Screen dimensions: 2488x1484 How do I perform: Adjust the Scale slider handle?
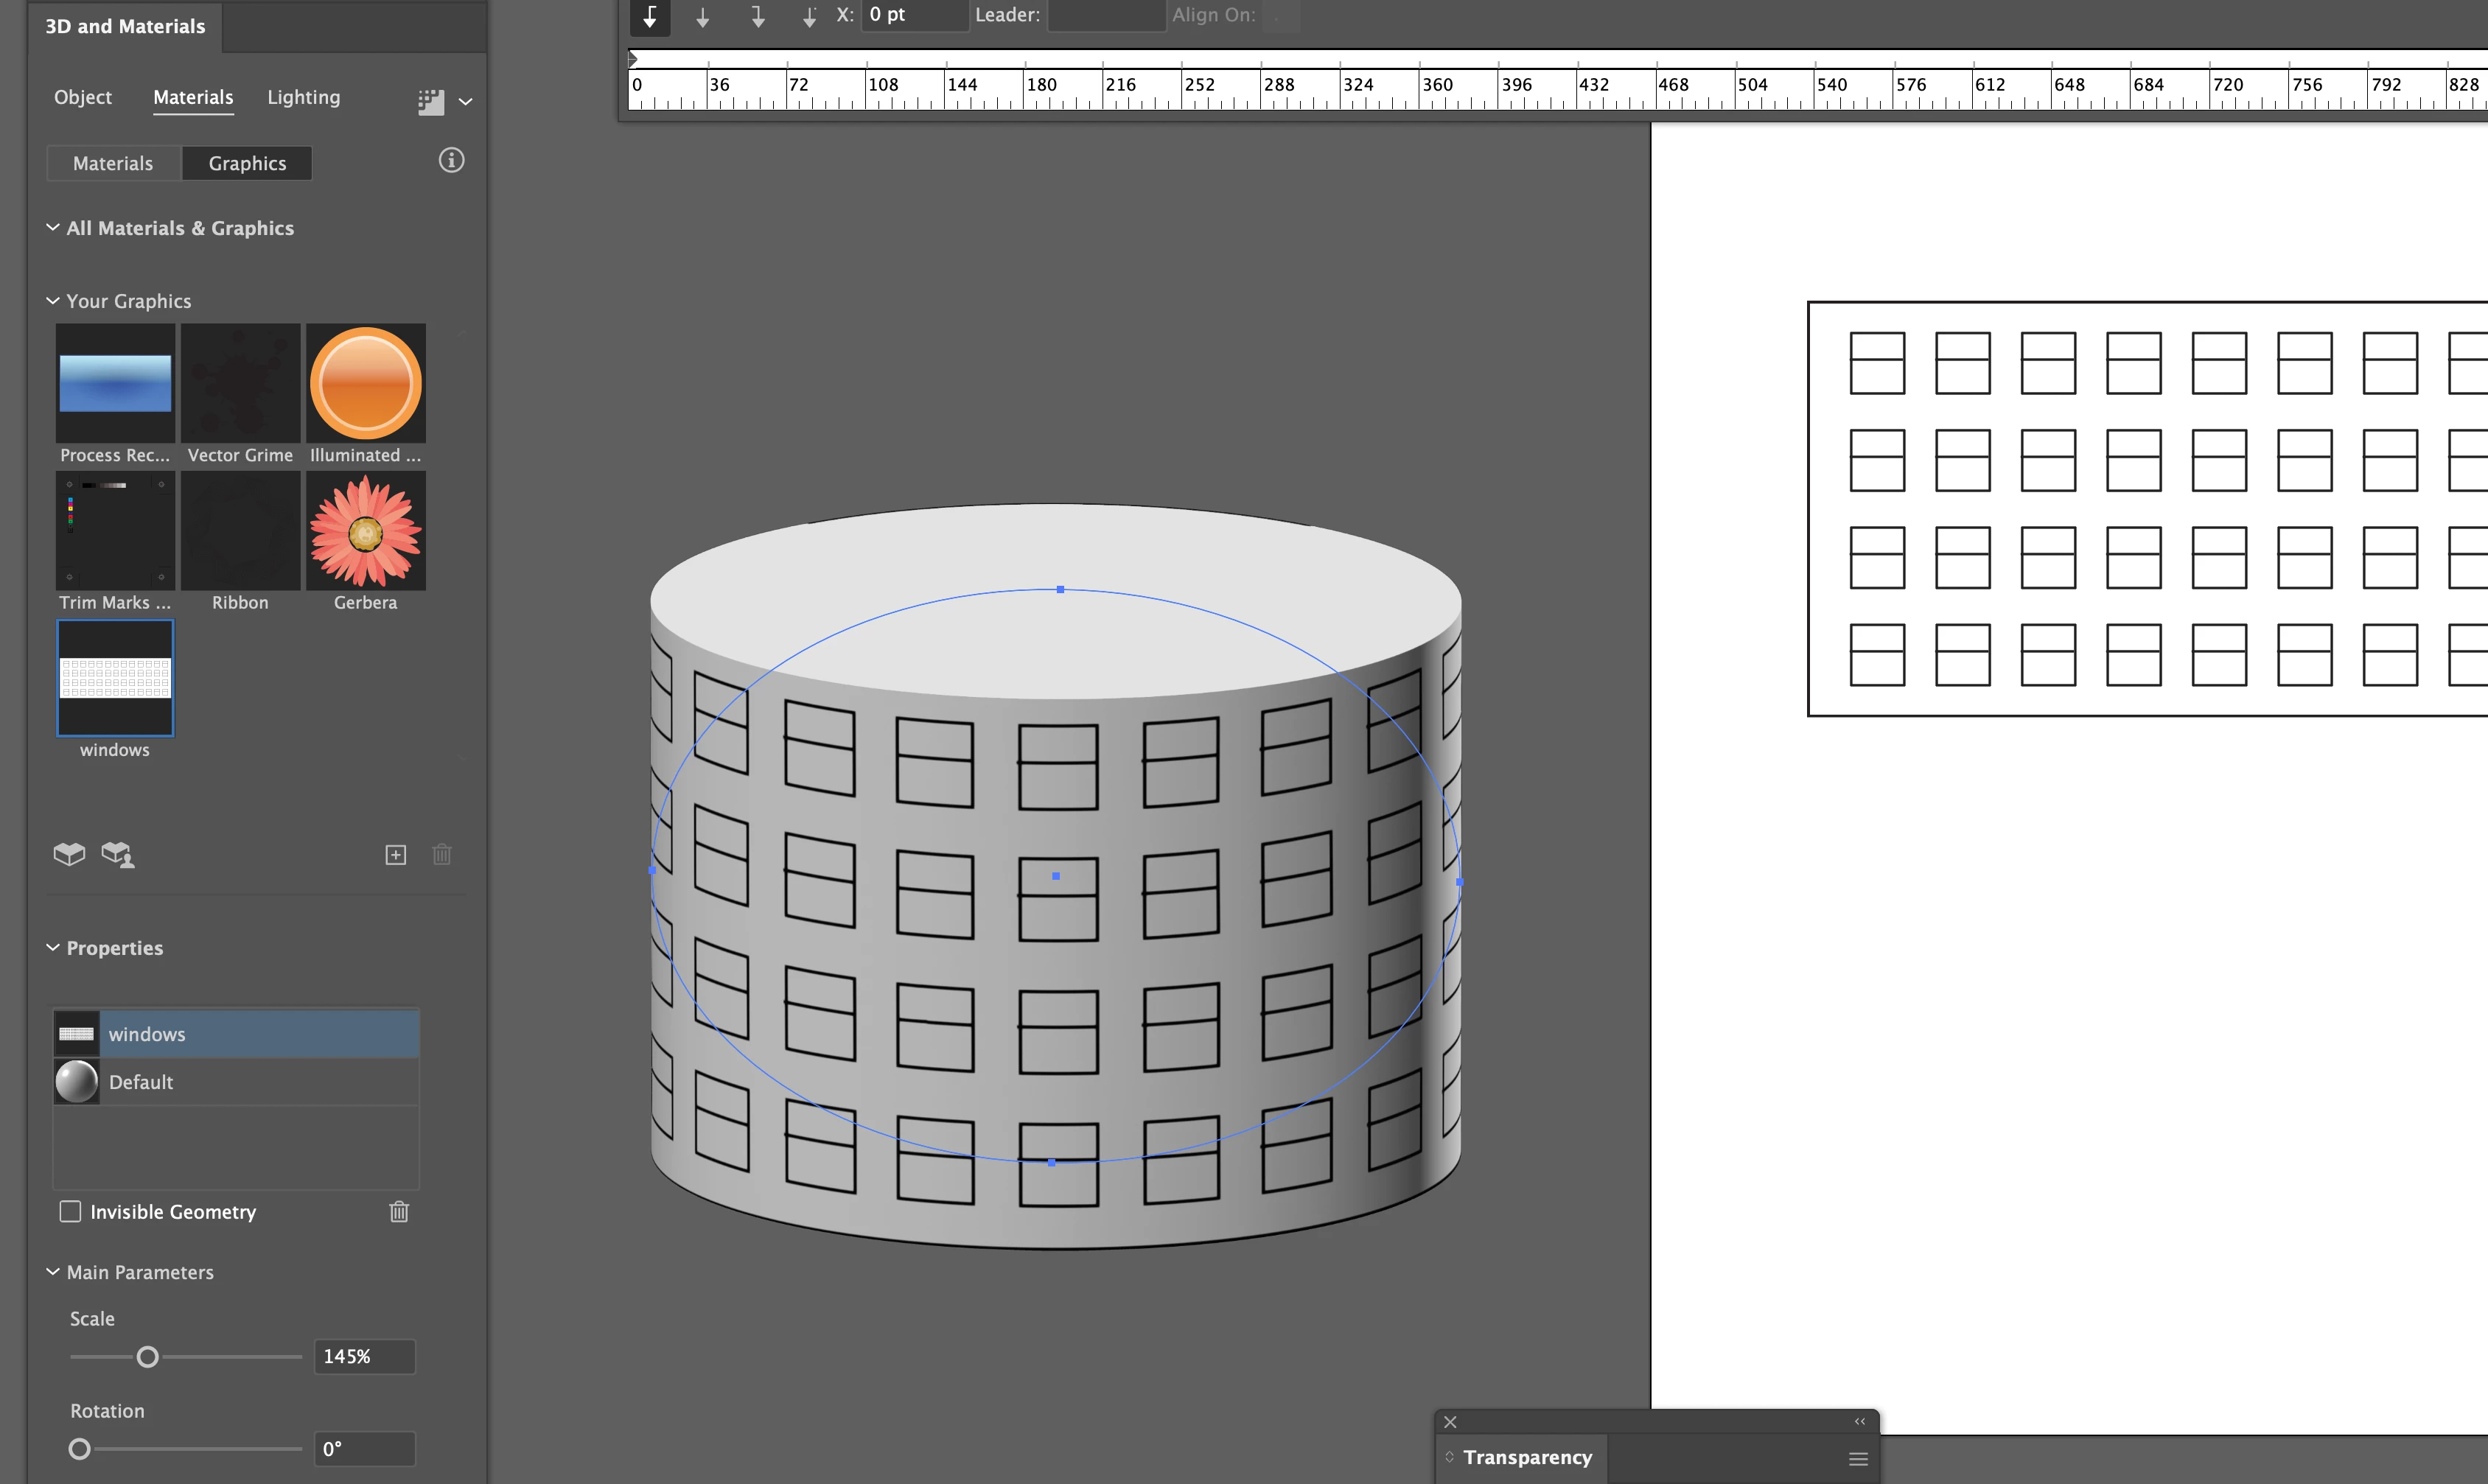(x=147, y=1356)
